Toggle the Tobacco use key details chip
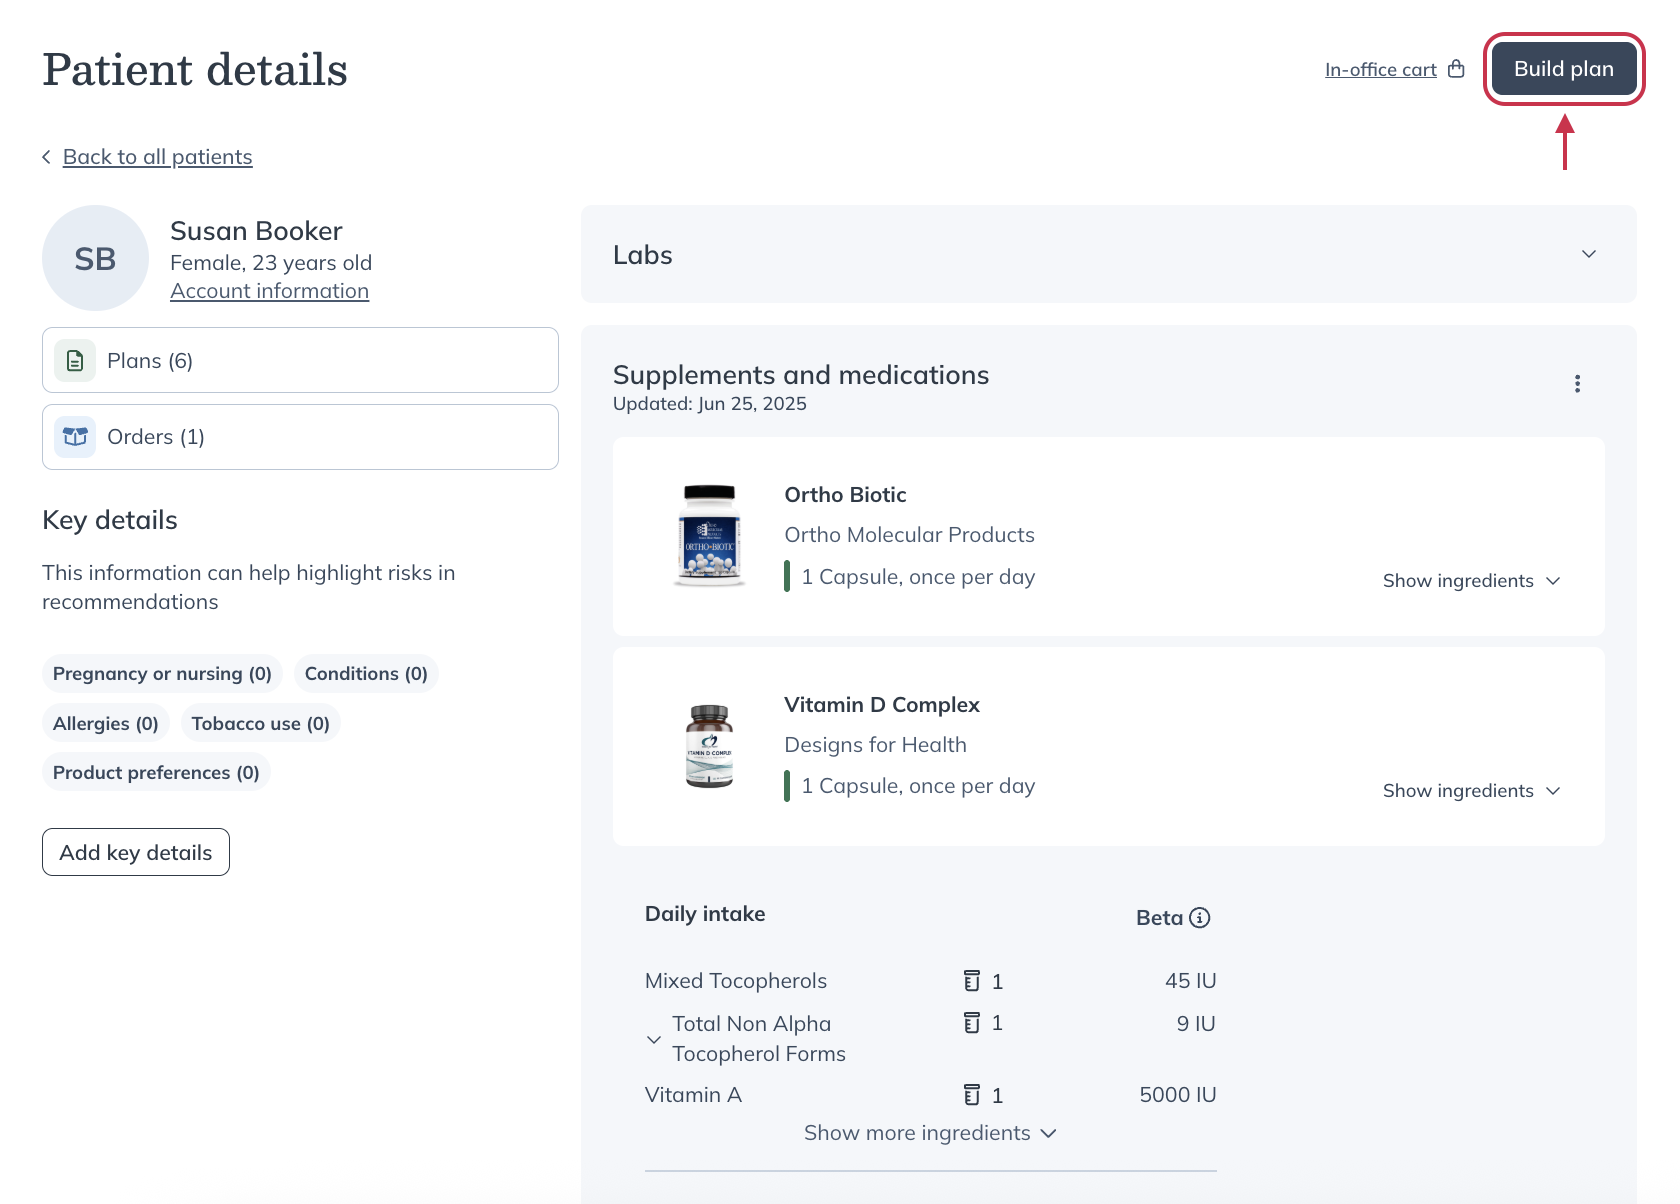Image resolution: width=1680 pixels, height=1204 pixels. (260, 723)
